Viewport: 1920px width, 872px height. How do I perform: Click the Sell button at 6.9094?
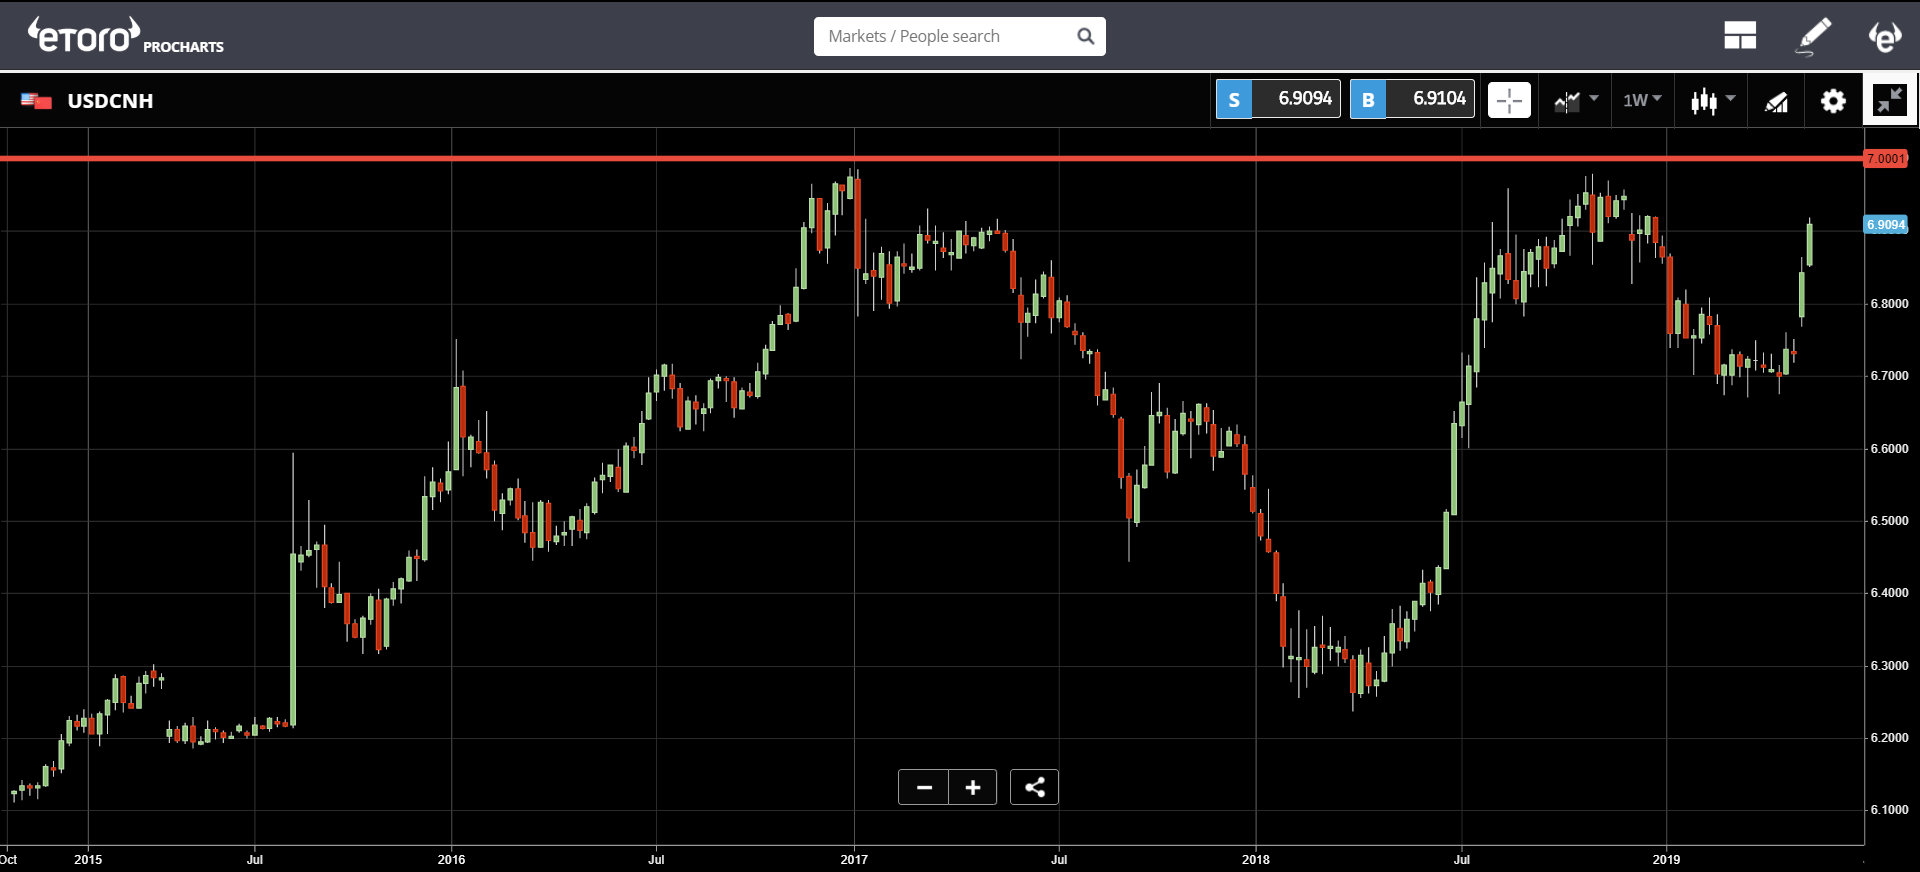click(x=1278, y=99)
